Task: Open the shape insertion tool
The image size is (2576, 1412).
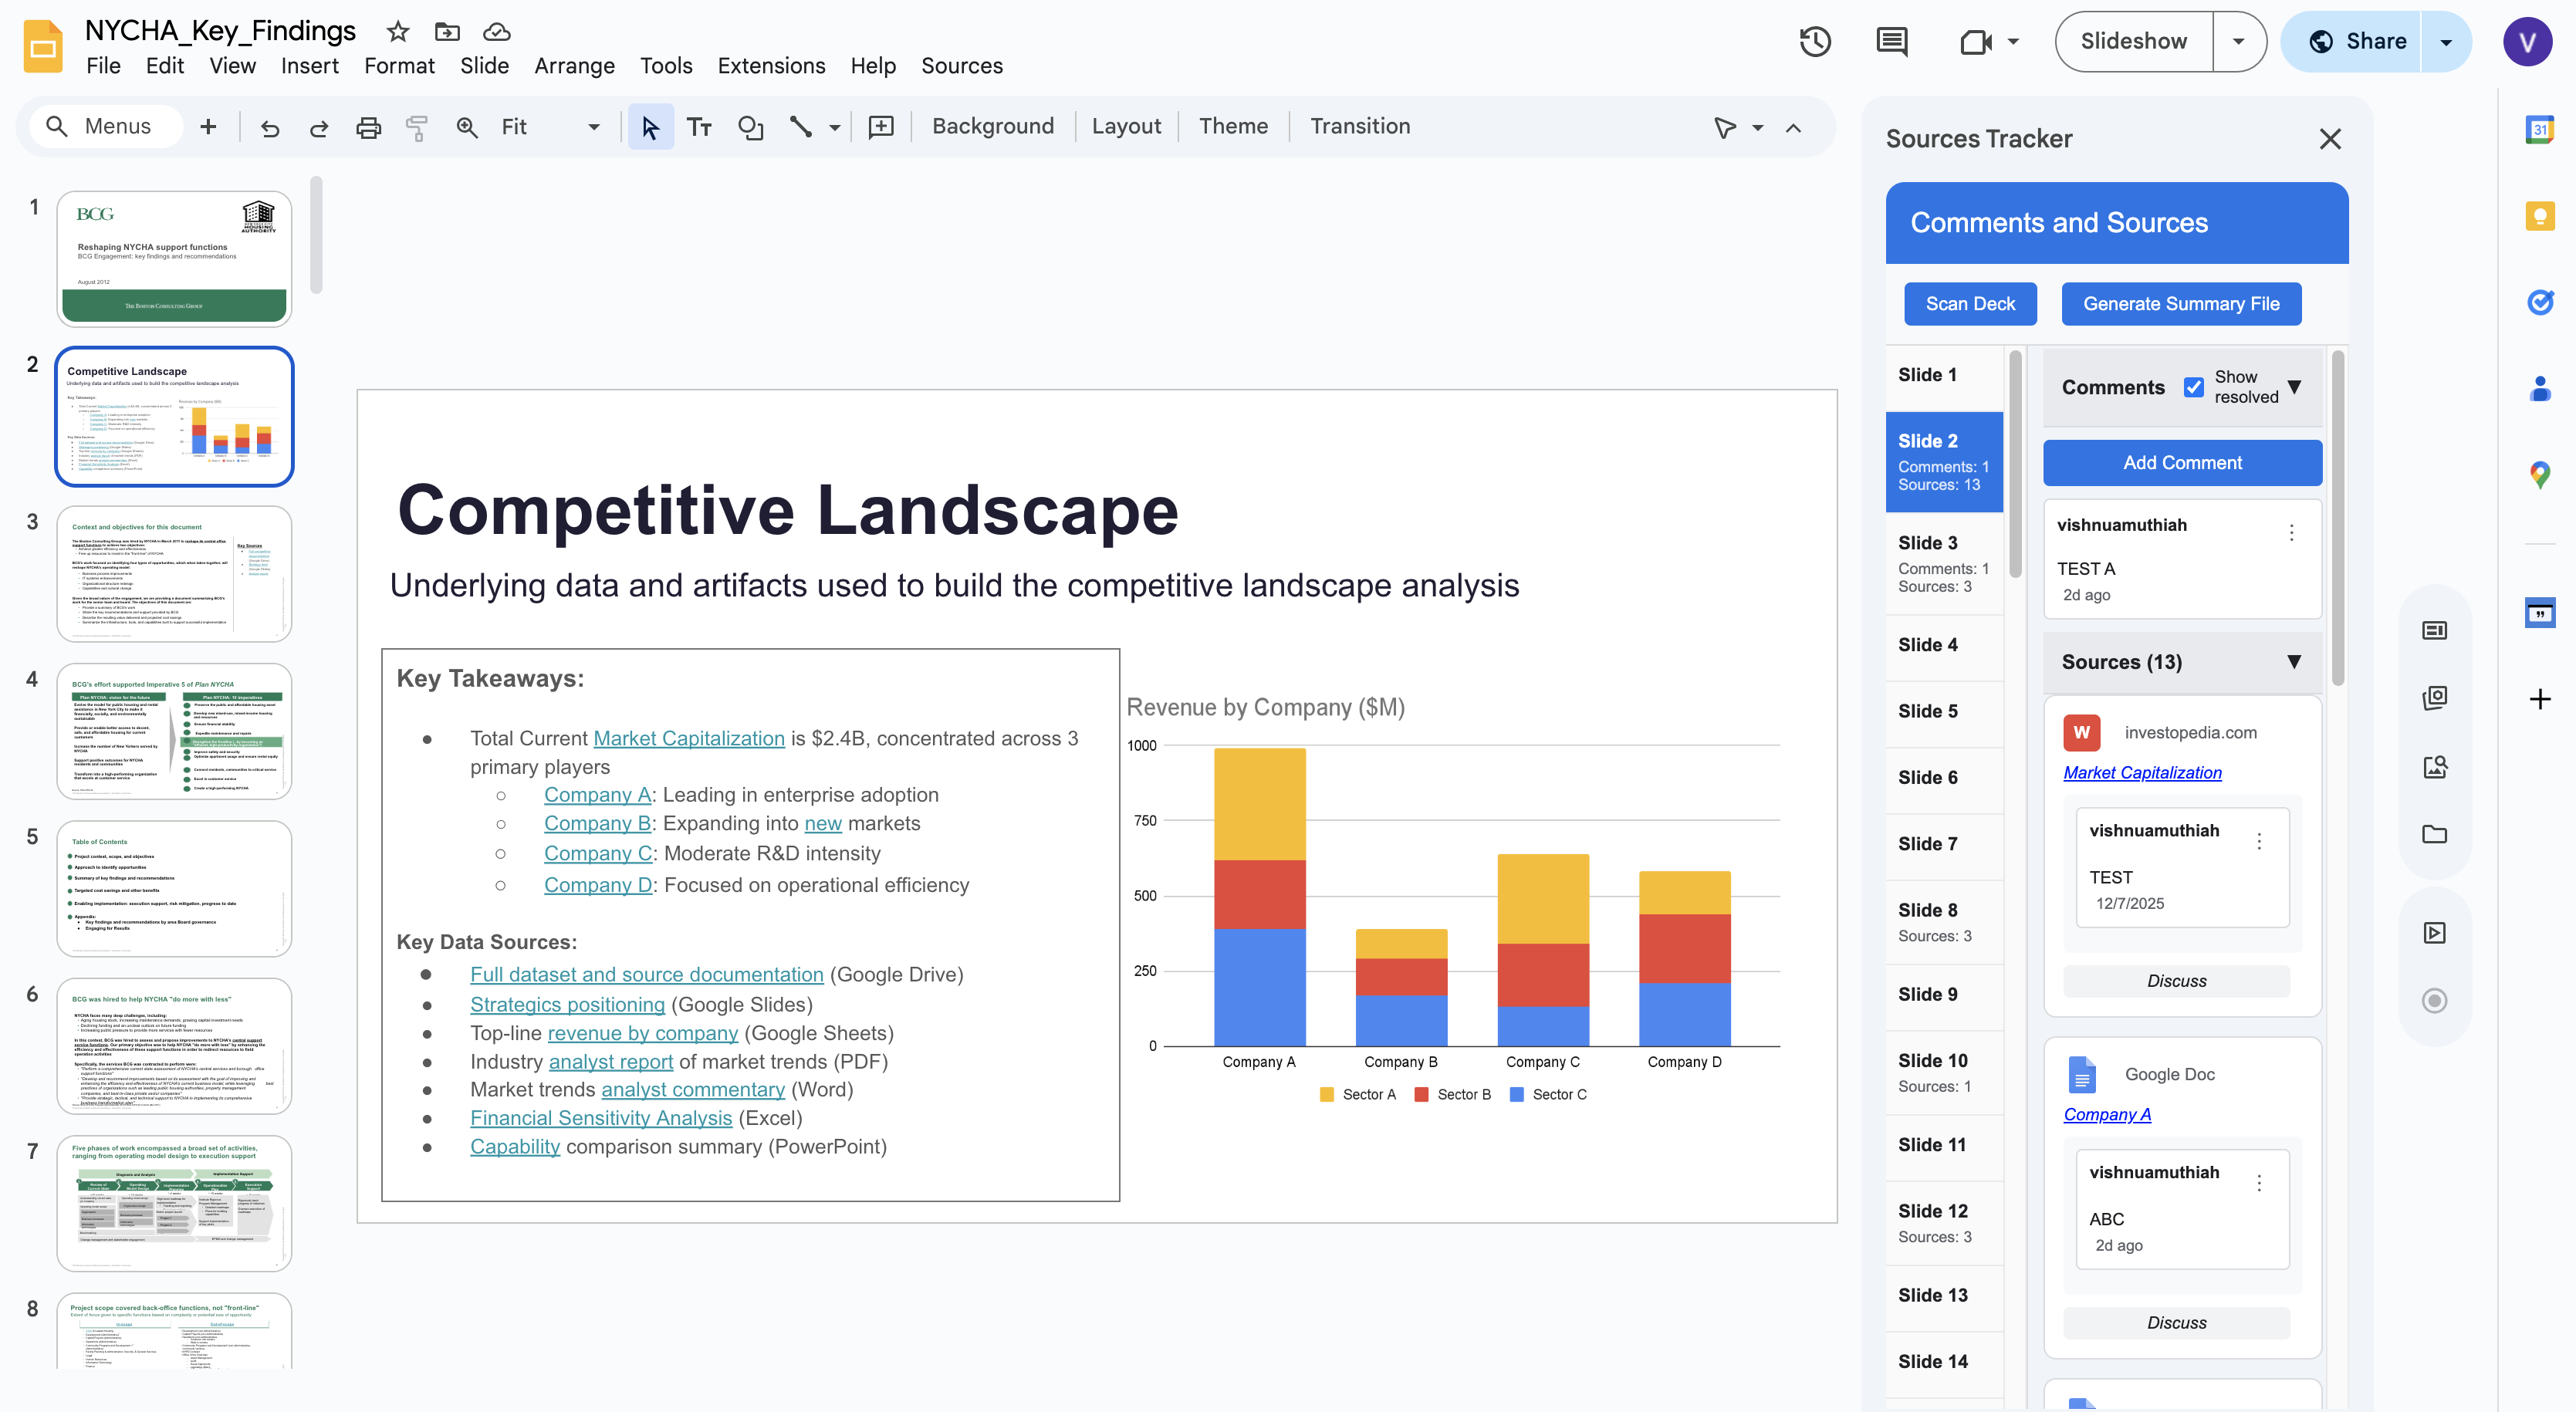Action: (750, 126)
